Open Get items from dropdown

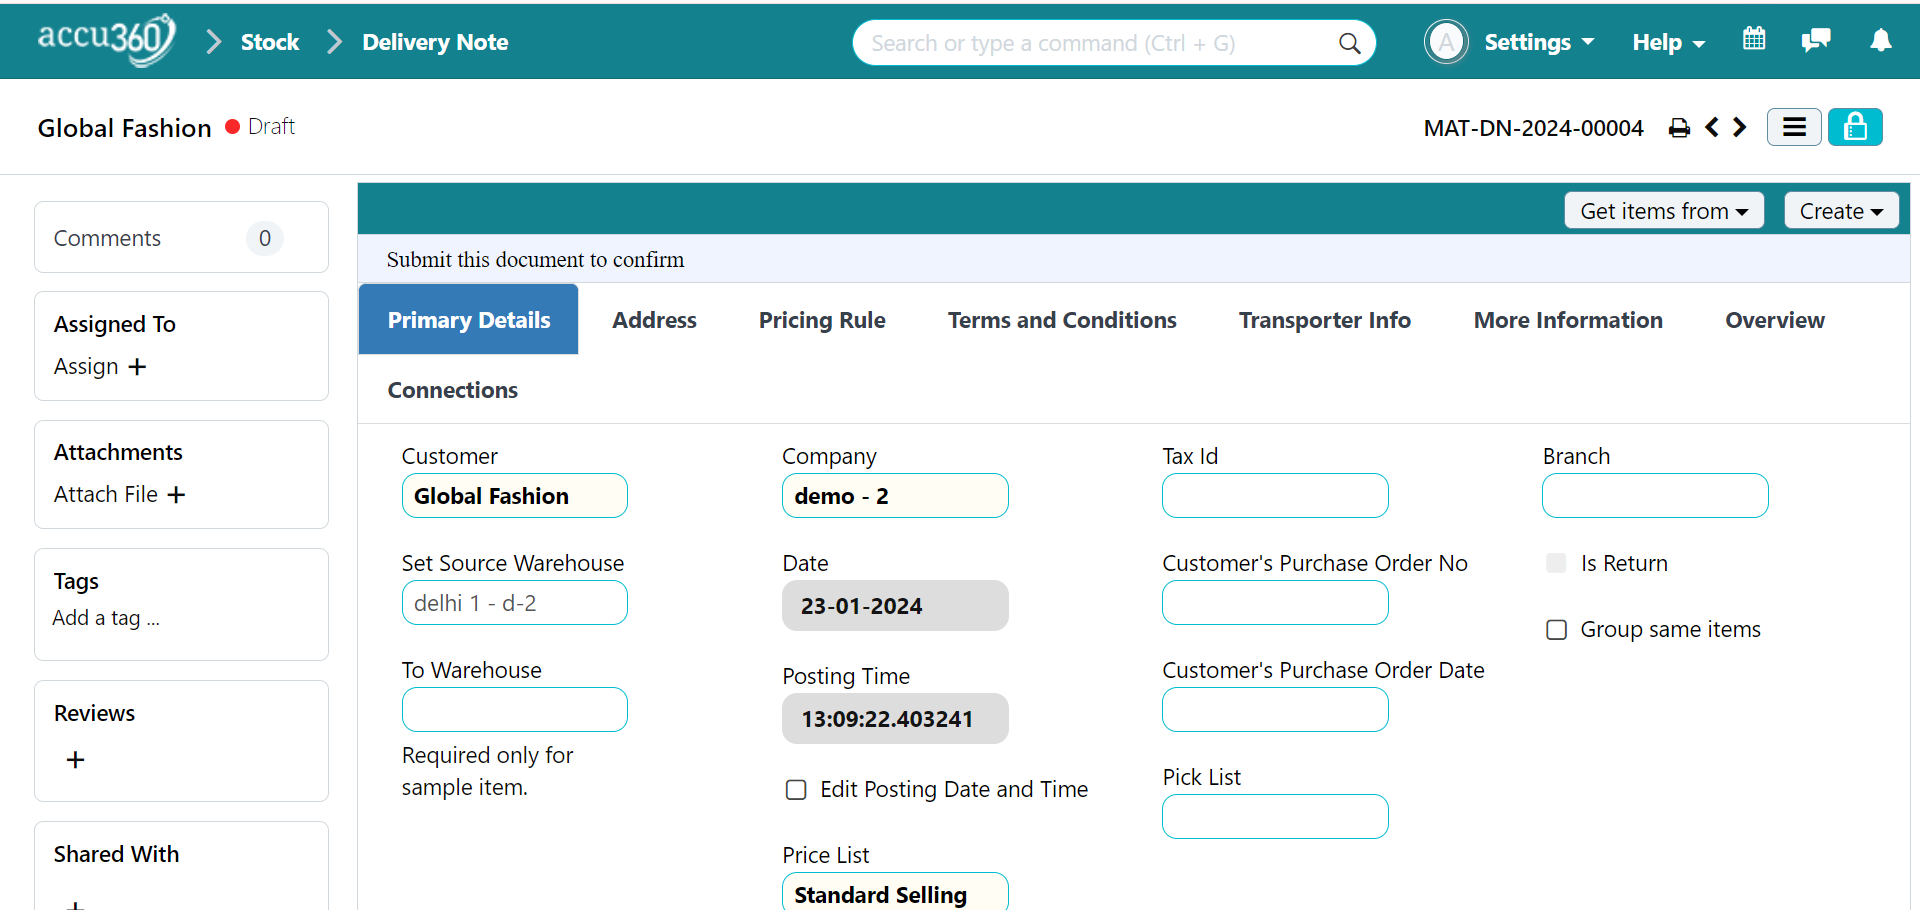pos(1664,211)
